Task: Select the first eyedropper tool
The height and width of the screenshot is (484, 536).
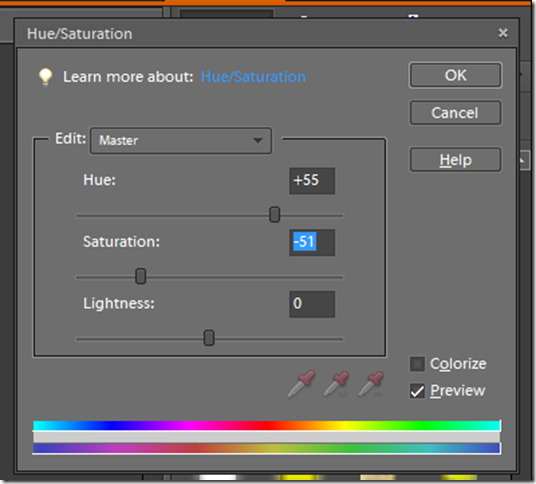Action: point(301,384)
